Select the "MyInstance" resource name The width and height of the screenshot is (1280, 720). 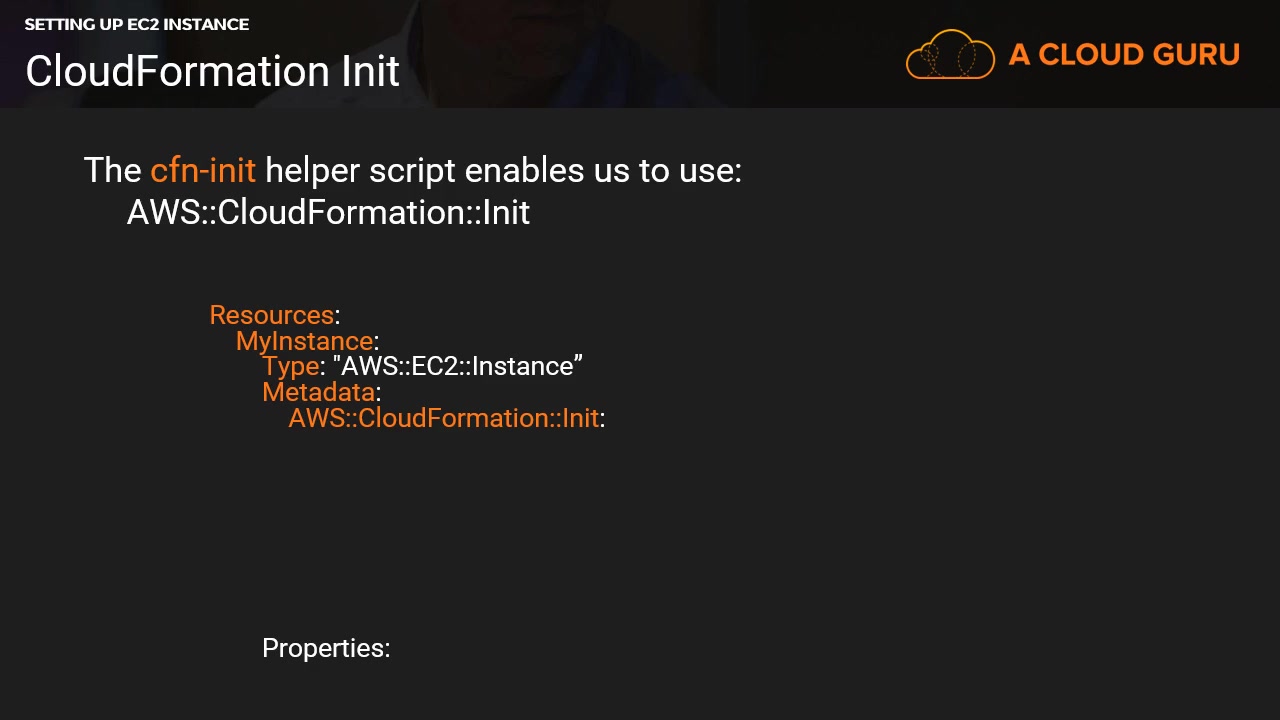click(x=304, y=341)
